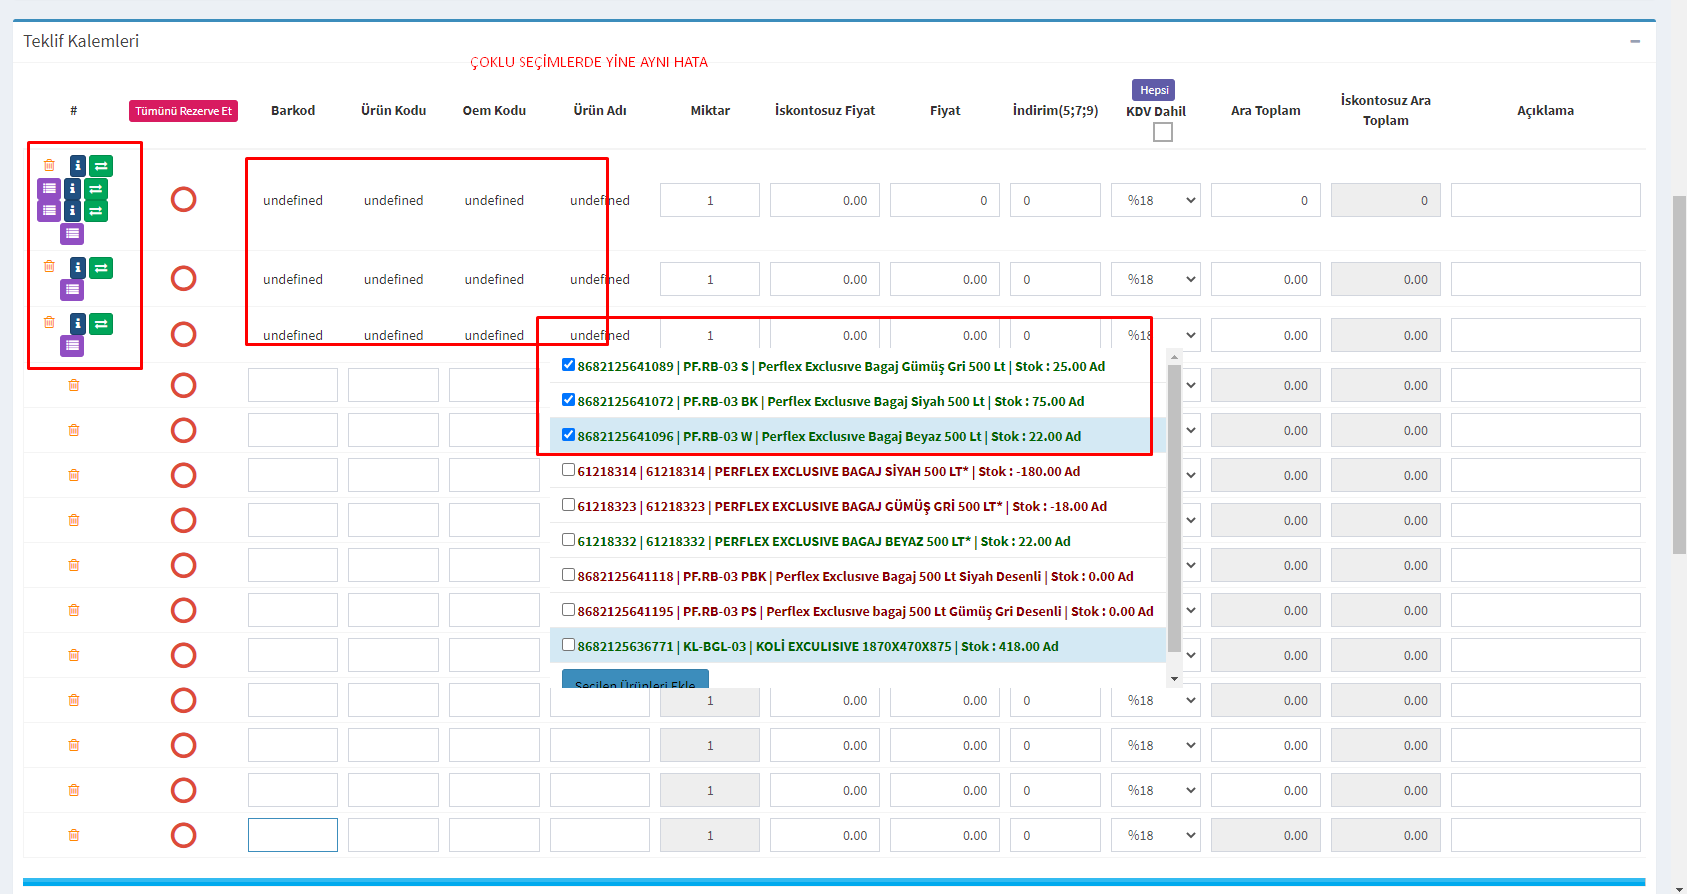Click the purple list icon in third row

pyautogui.click(x=72, y=346)
